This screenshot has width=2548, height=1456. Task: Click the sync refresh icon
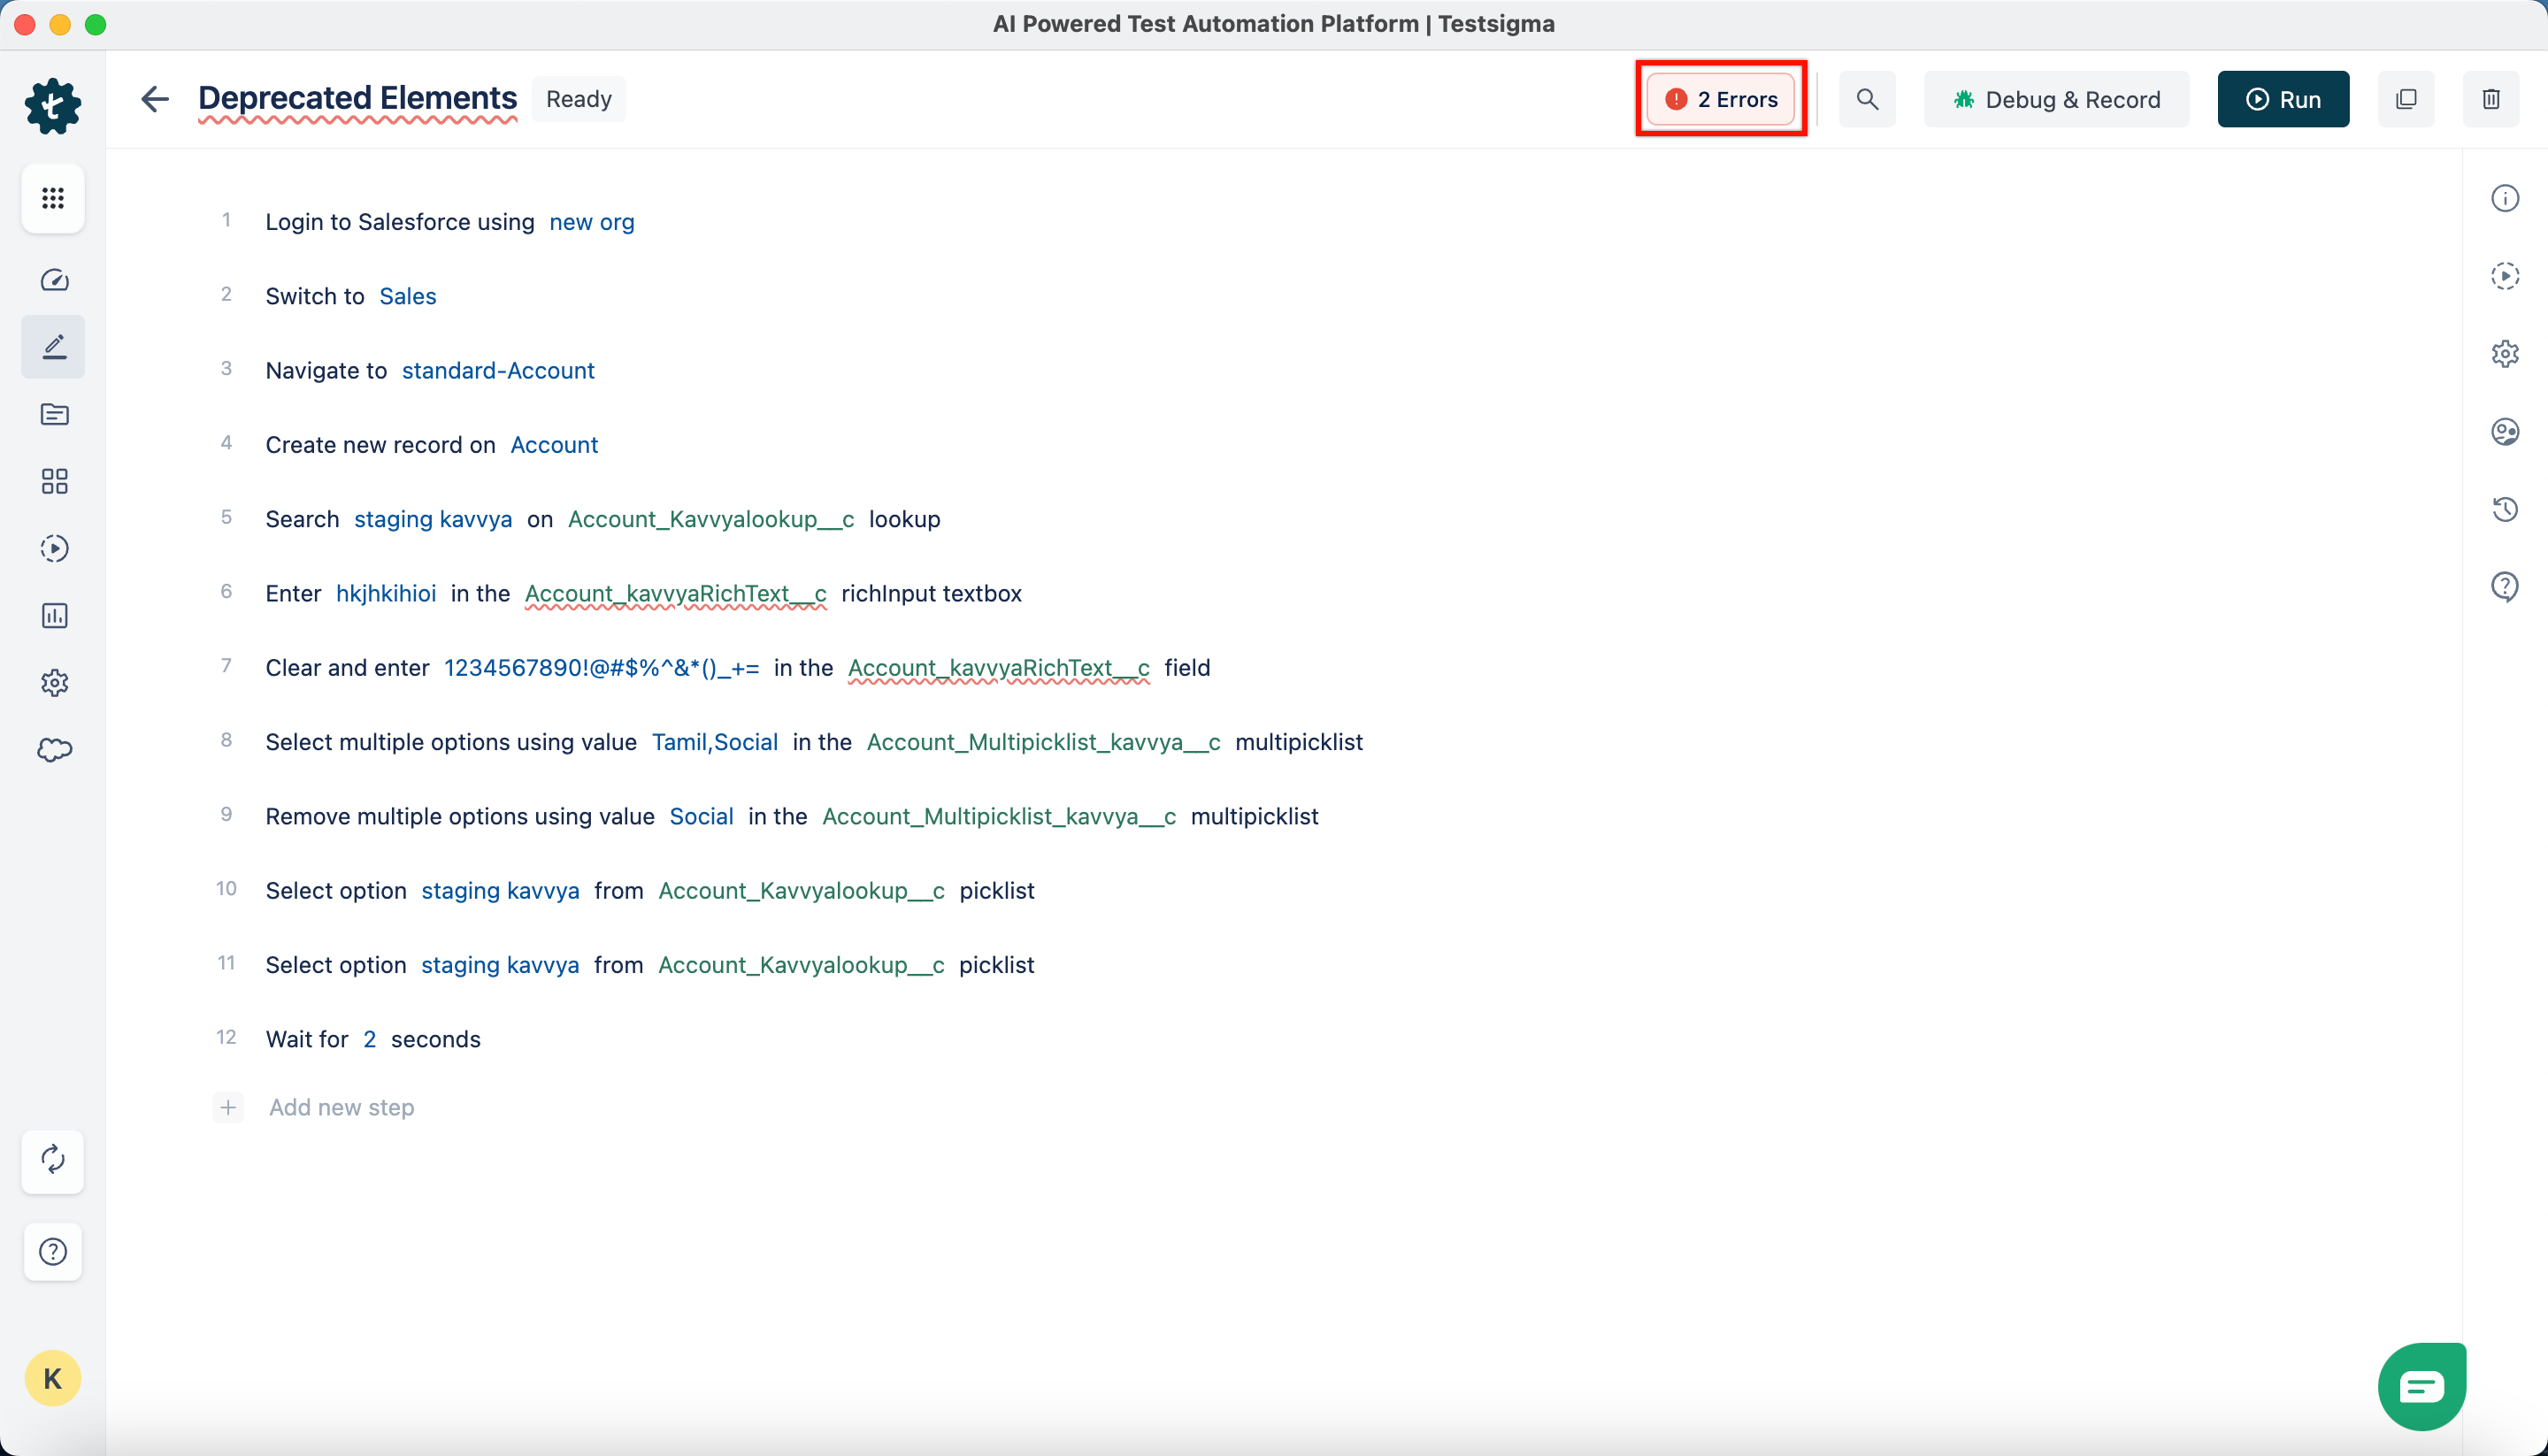pyautogui.click(x=53, y=1160)
